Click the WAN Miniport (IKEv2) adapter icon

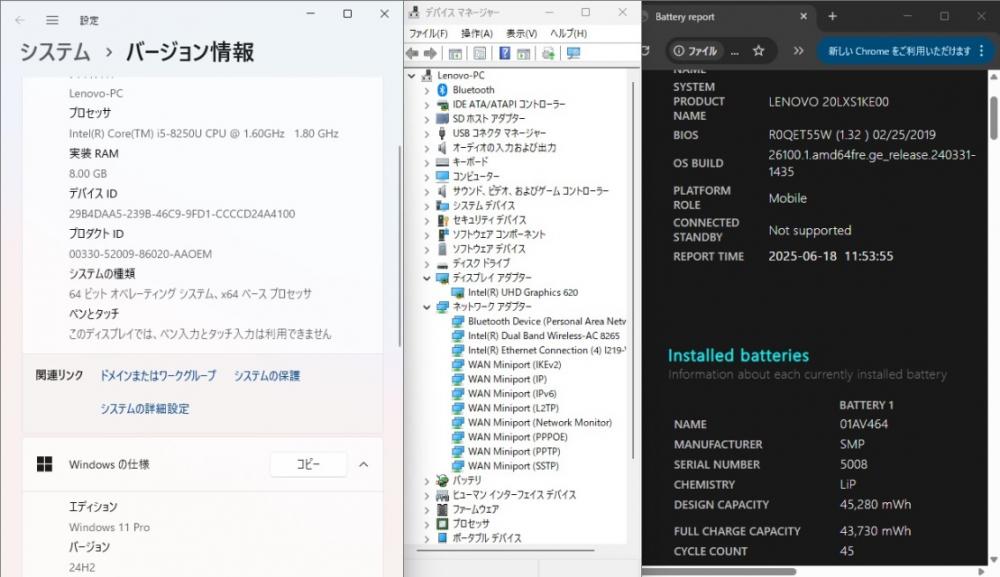[x=457, y=365]
